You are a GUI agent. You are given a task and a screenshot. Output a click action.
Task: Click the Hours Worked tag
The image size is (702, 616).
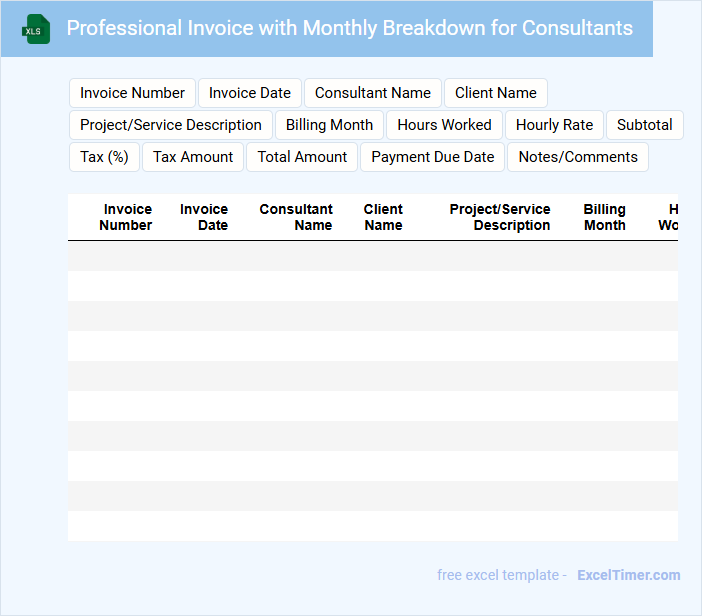pos(444,125)
